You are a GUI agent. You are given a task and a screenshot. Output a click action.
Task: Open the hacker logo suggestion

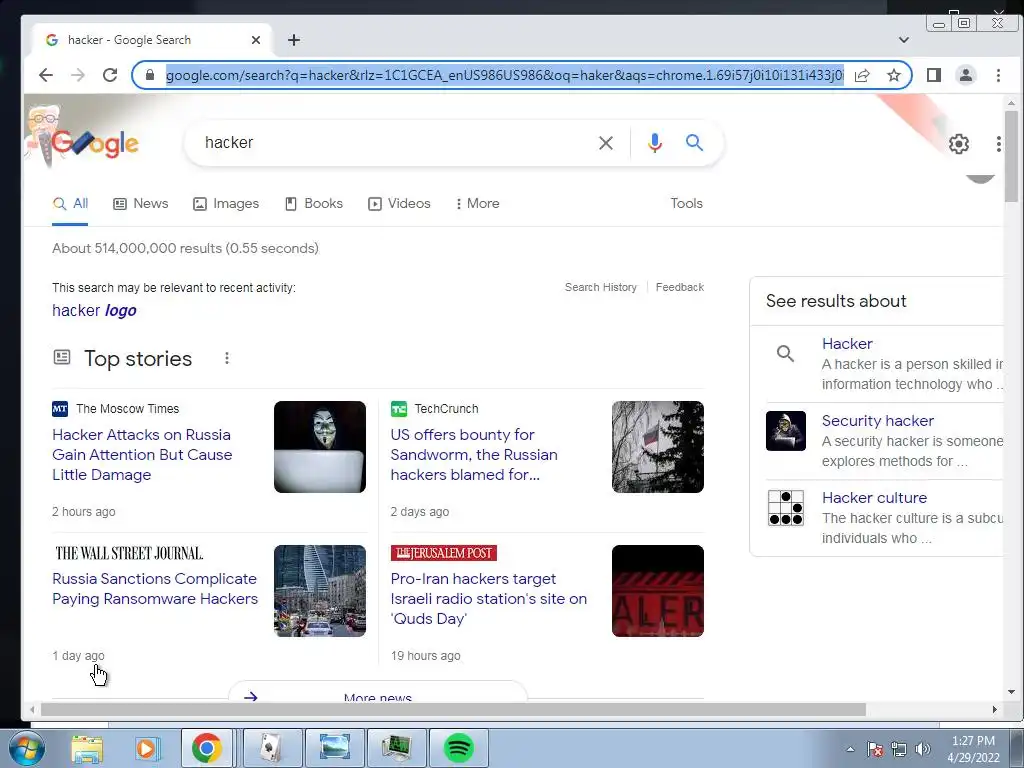click(94, 310)
